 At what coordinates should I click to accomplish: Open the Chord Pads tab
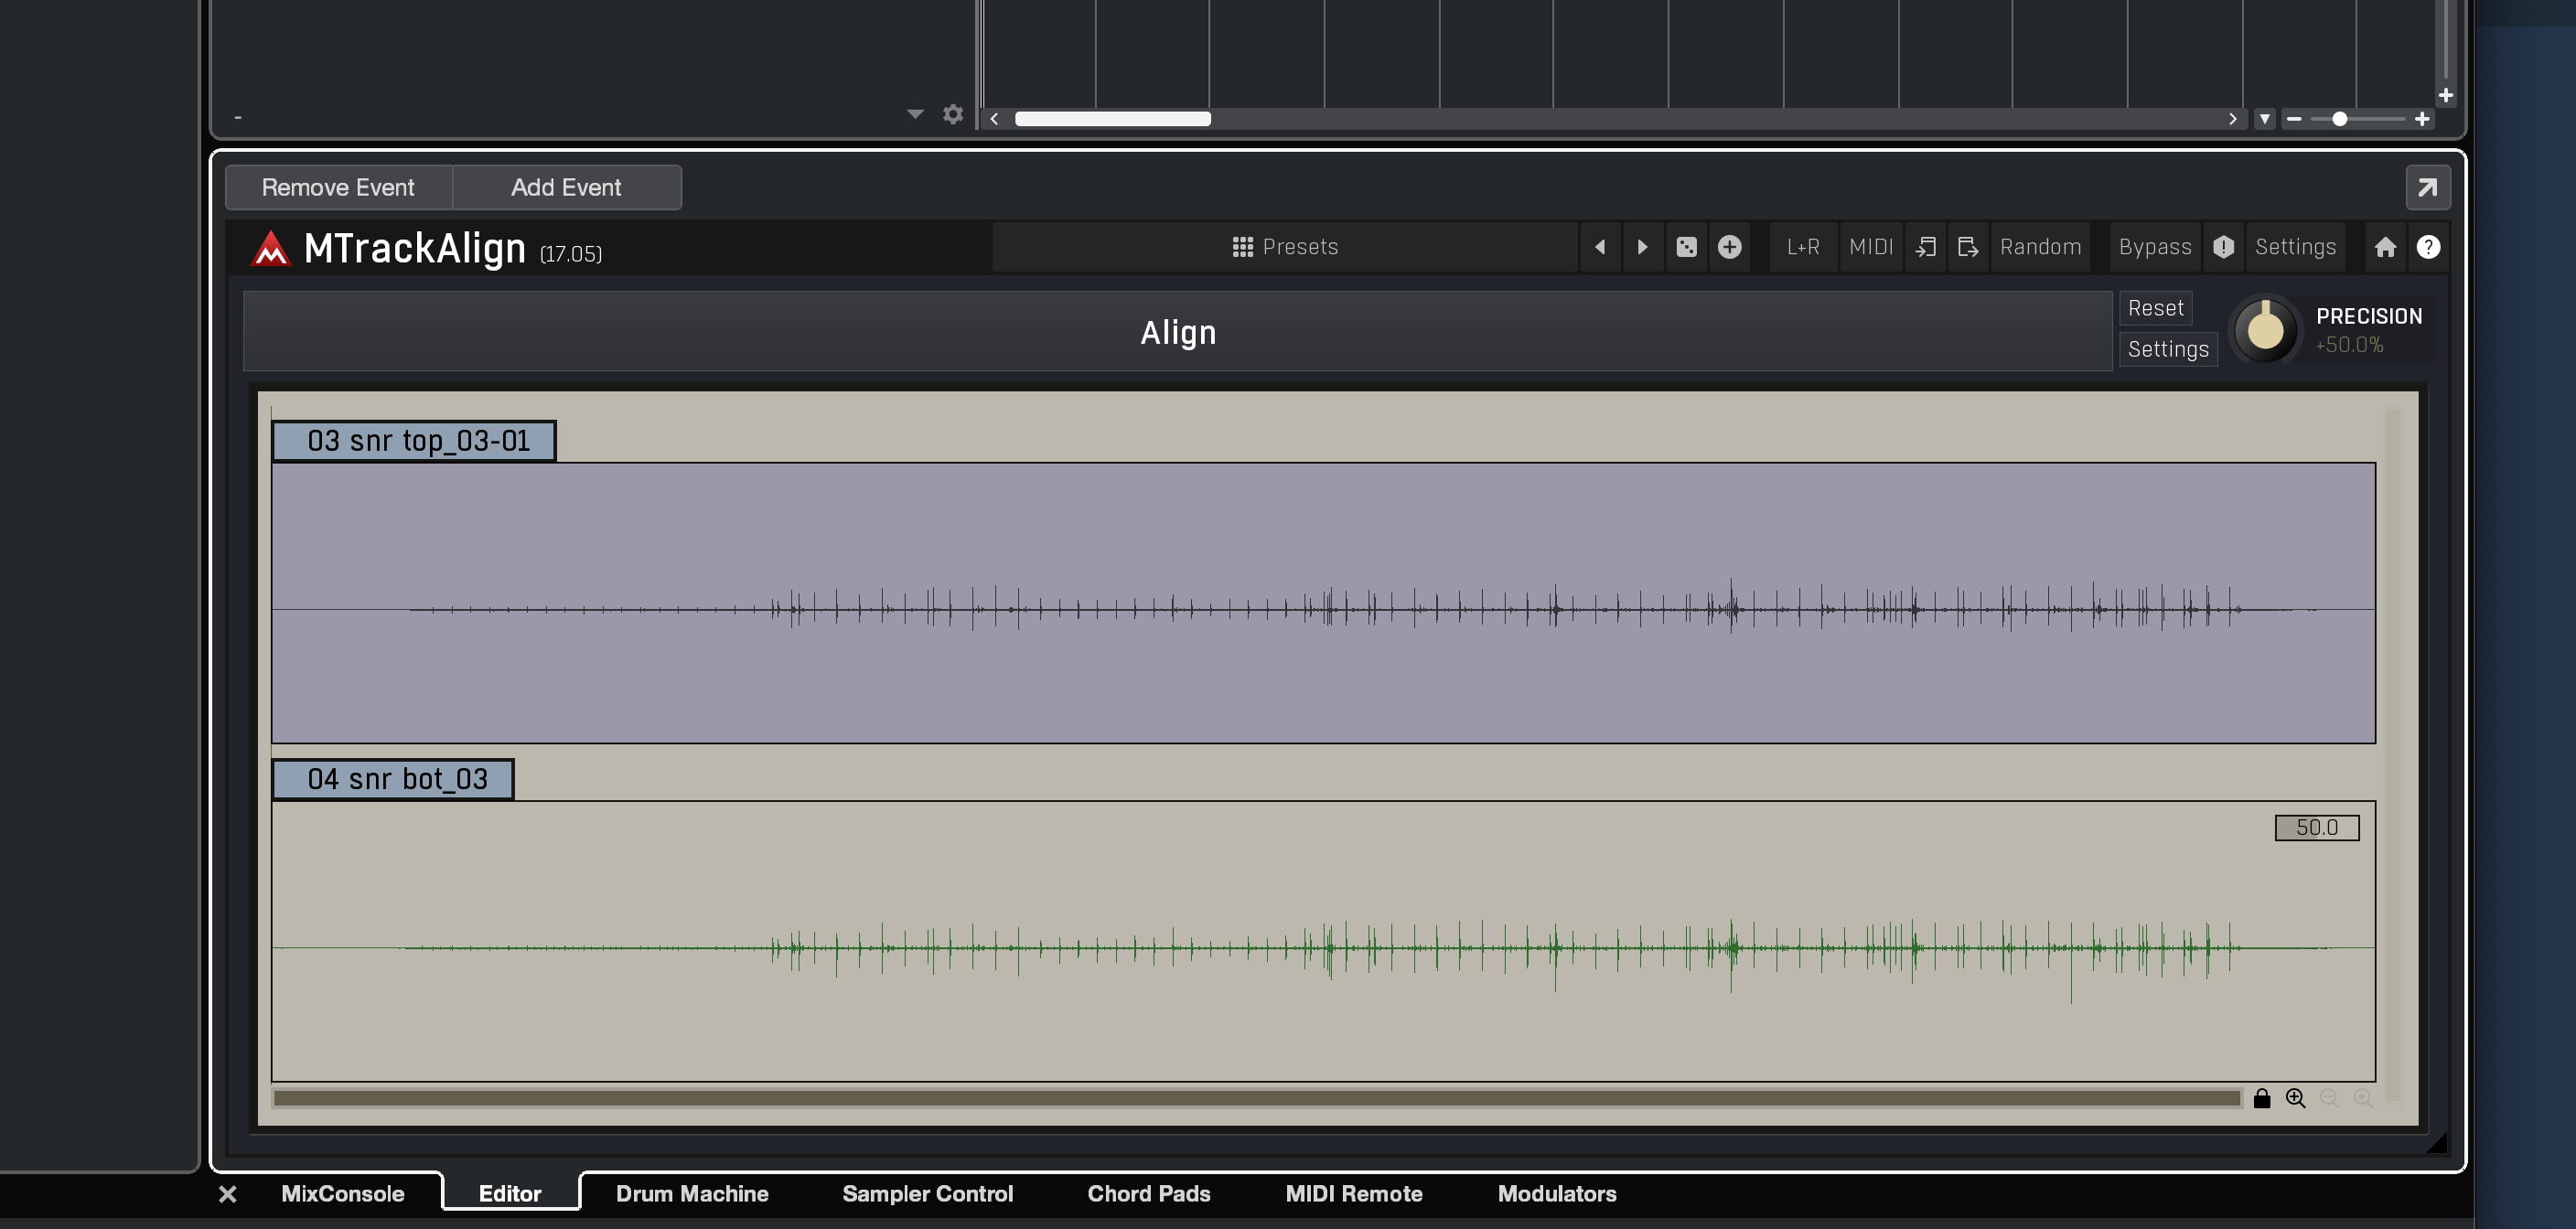point(1149,1194)
